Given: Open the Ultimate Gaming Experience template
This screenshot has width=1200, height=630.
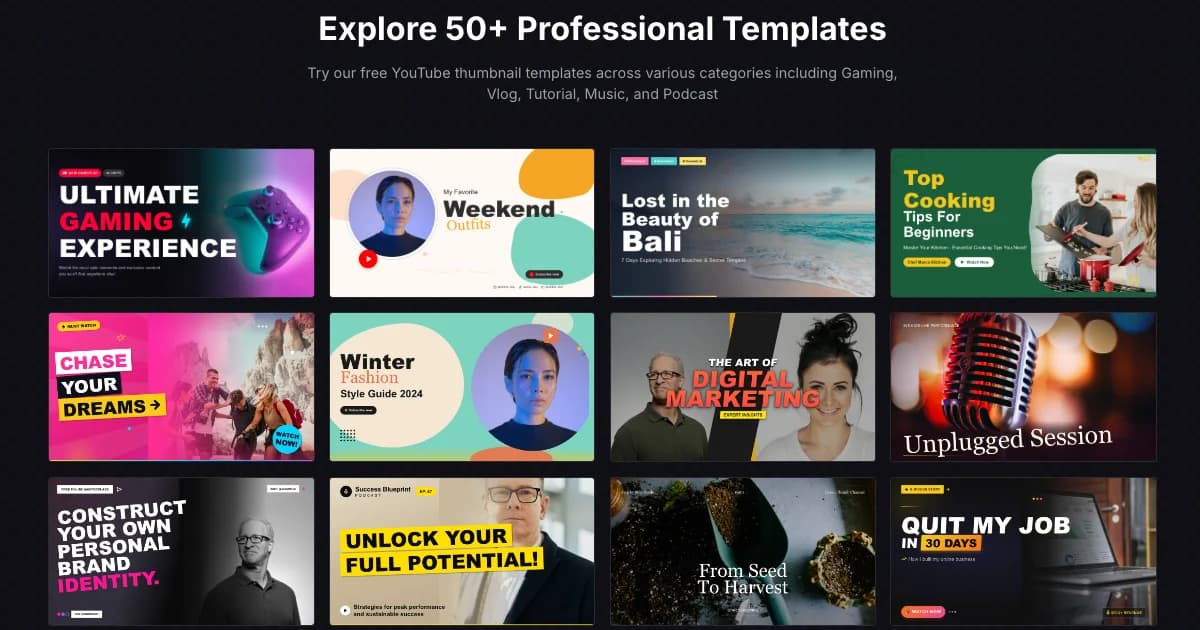Looking at the screenshot, I should tap(181, 223).
